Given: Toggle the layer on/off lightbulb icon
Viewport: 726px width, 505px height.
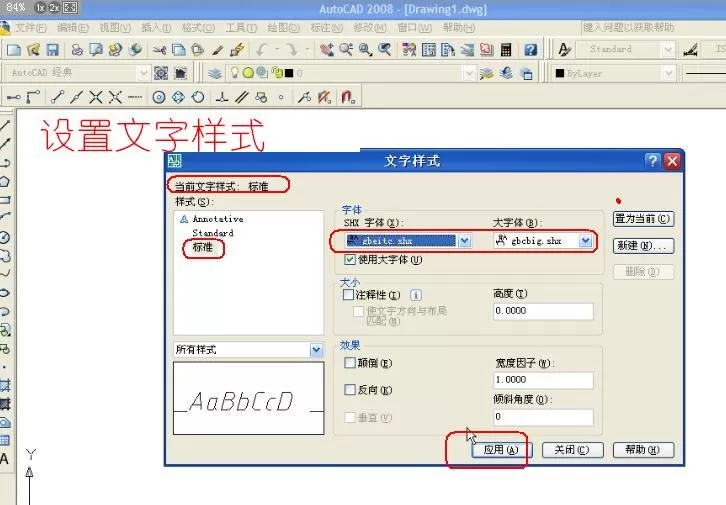Looking at the screenshot, I should point(235,73).
